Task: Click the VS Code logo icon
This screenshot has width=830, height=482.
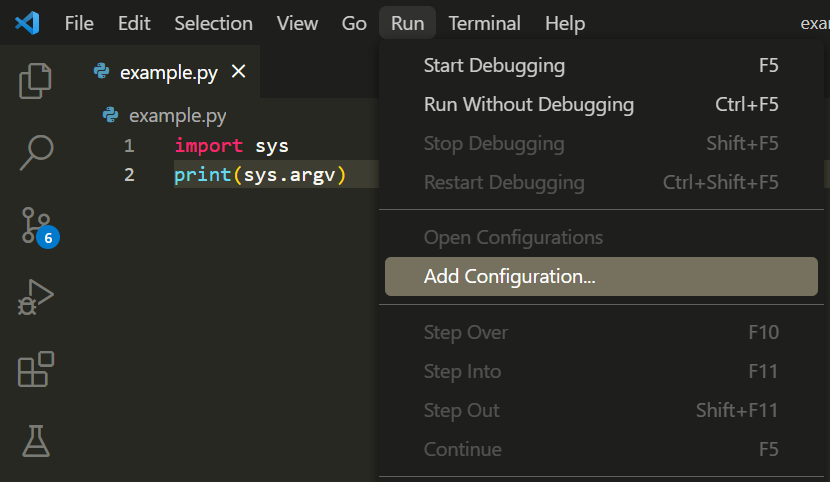Action: 27,23
